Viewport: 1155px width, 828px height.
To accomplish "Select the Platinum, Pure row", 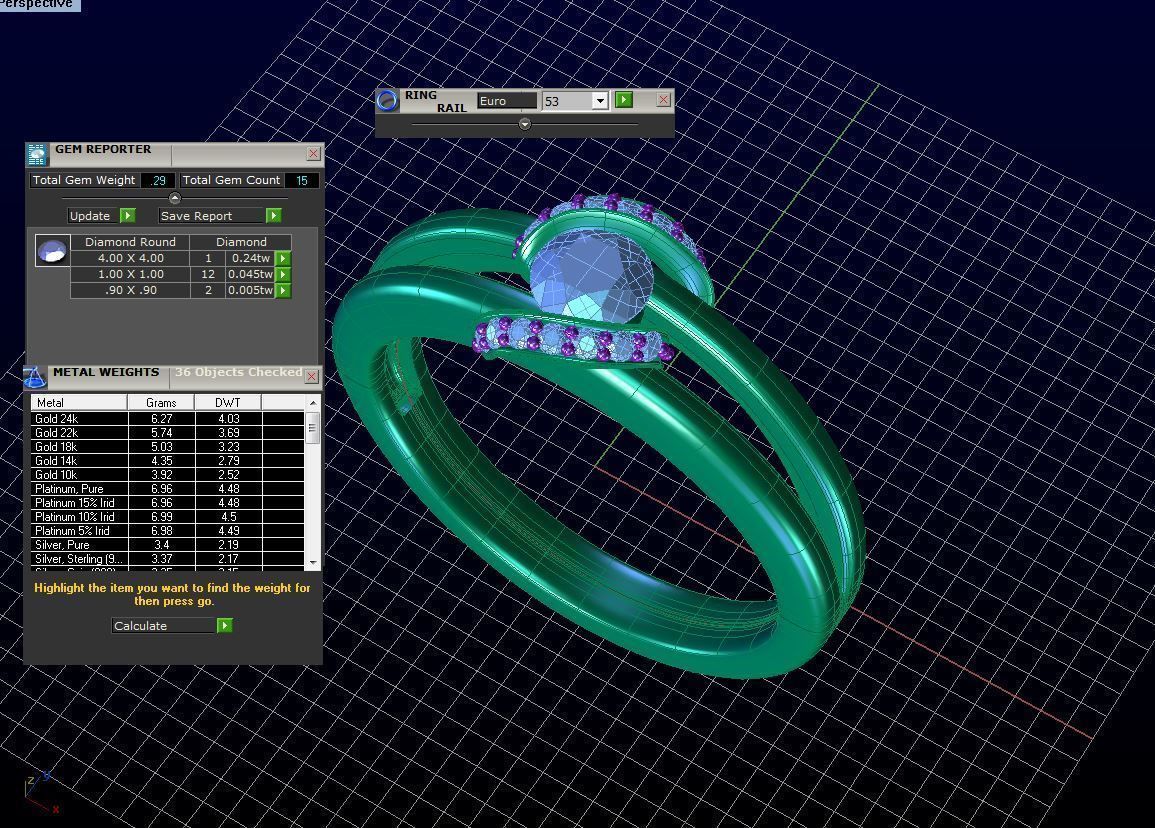I will click(168, 488).
